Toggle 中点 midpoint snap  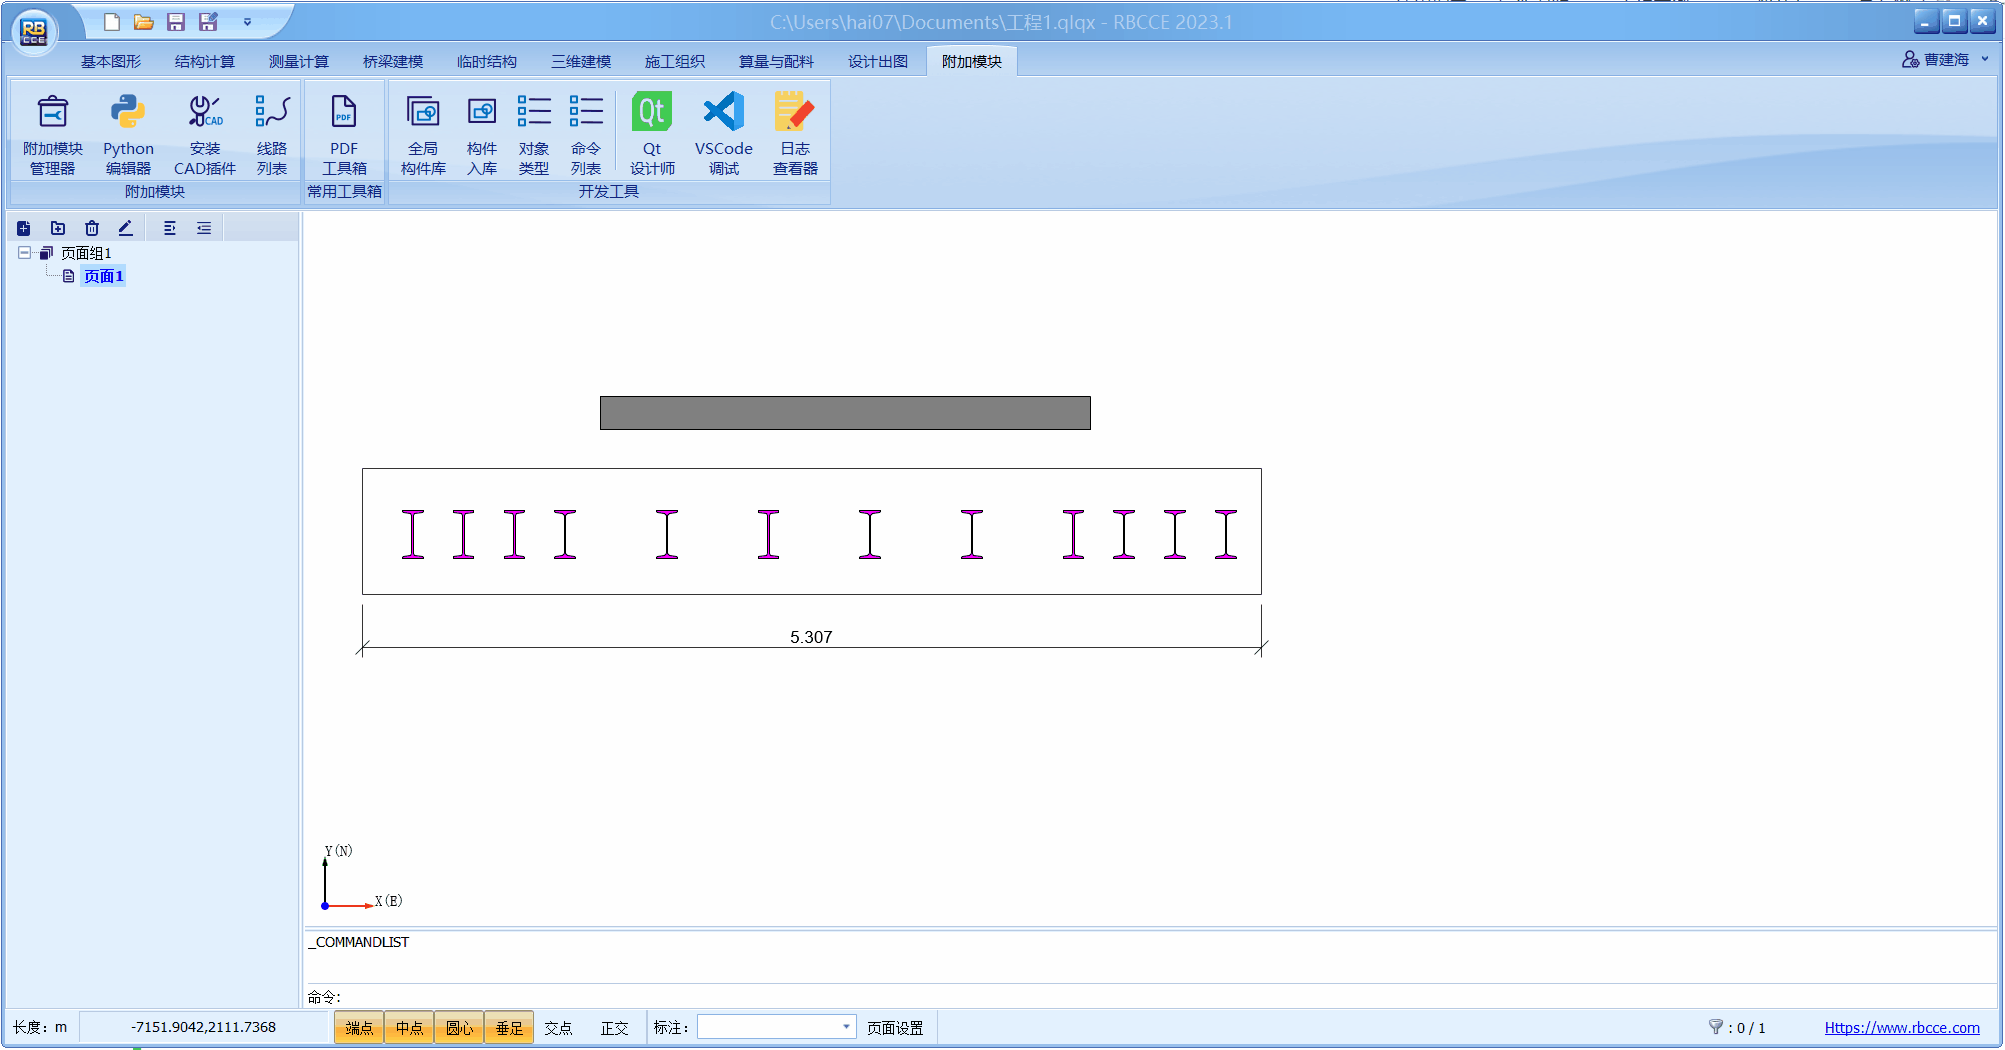coord(409,1027)
